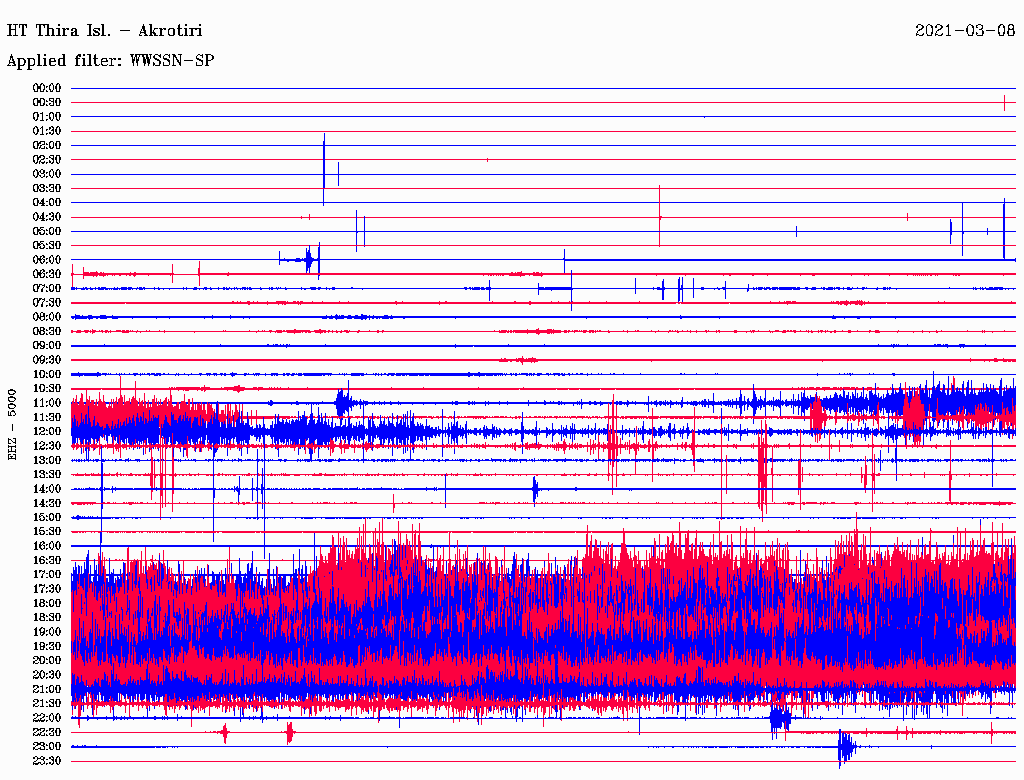Screen dimensions: 1024x780
Task: Click the red spike at the end of the 00:30 trace
Action: click(x=1004, y=103)
